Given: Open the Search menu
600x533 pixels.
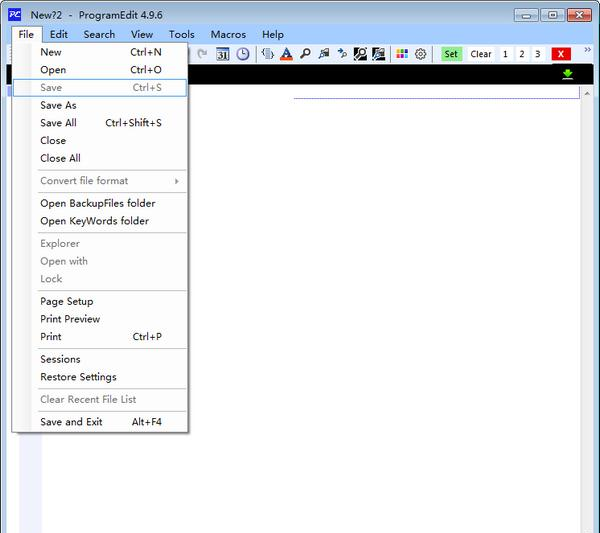Looking at the screenshot, I should pyautogui.click(x=99, y=34).
